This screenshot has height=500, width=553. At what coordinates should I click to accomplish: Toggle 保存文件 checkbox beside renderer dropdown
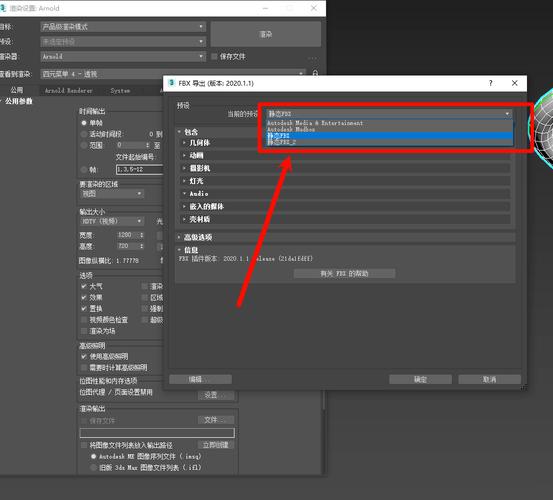(214, 56)
